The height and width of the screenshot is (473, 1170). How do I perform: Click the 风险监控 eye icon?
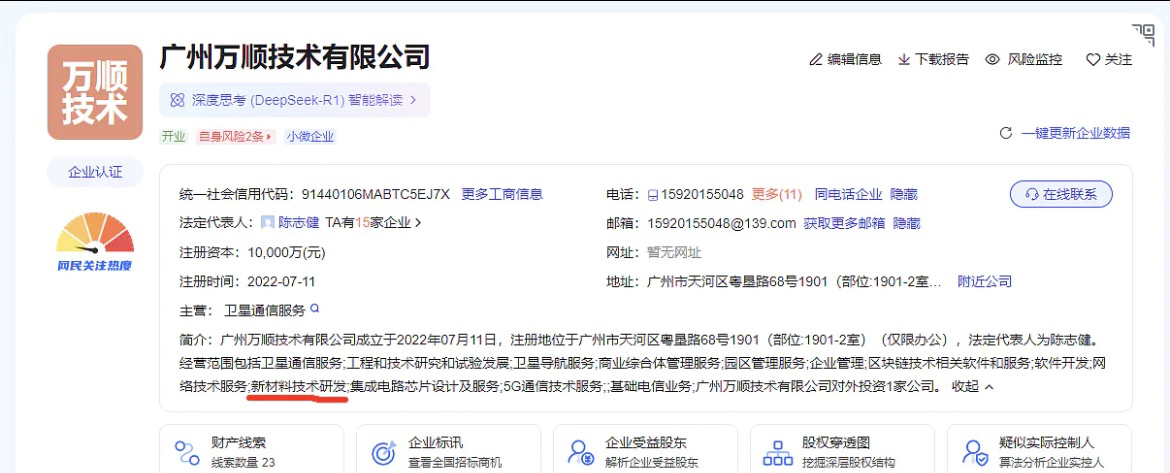pos(992,59)
